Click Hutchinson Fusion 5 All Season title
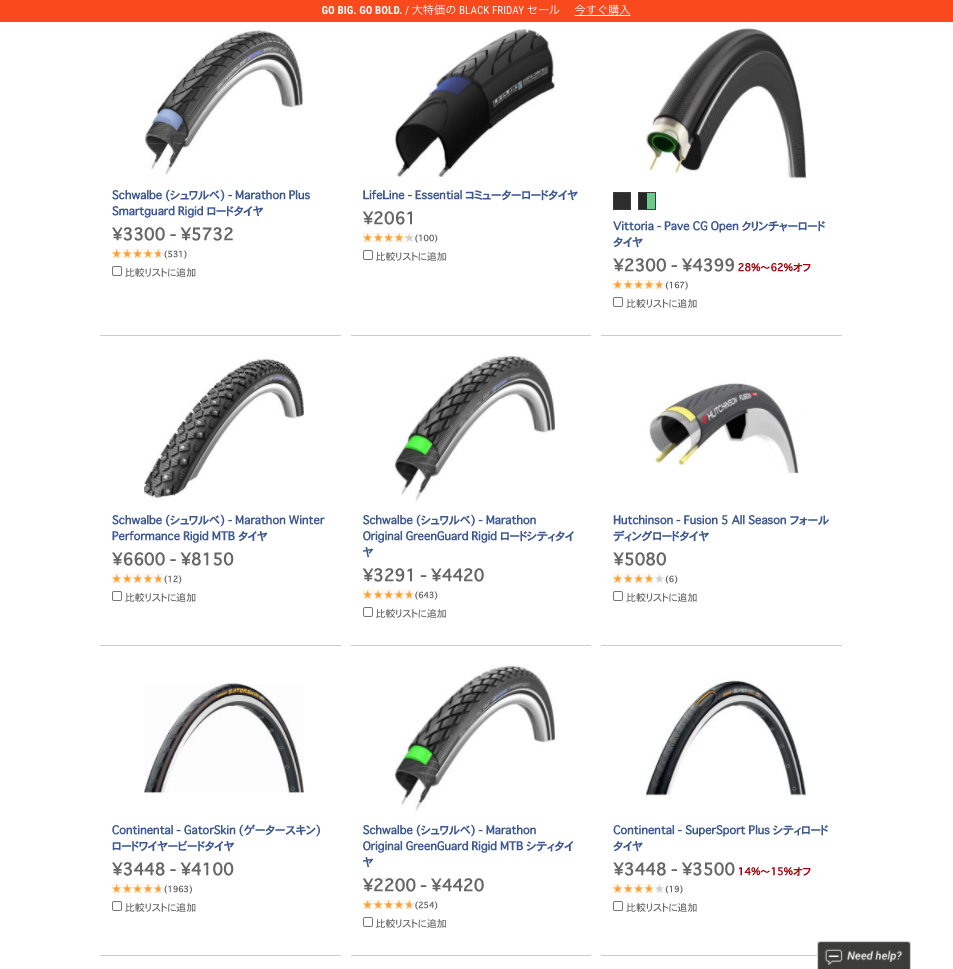Image resolution: width=953 pixels, height=969 pixels. (x=721, y=528)
